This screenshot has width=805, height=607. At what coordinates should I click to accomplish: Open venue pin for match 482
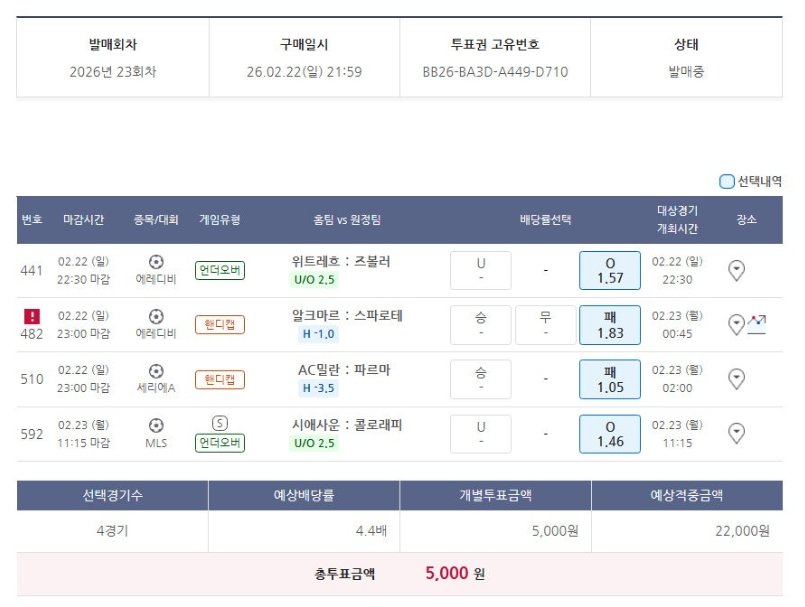click(x=736, y=324)
